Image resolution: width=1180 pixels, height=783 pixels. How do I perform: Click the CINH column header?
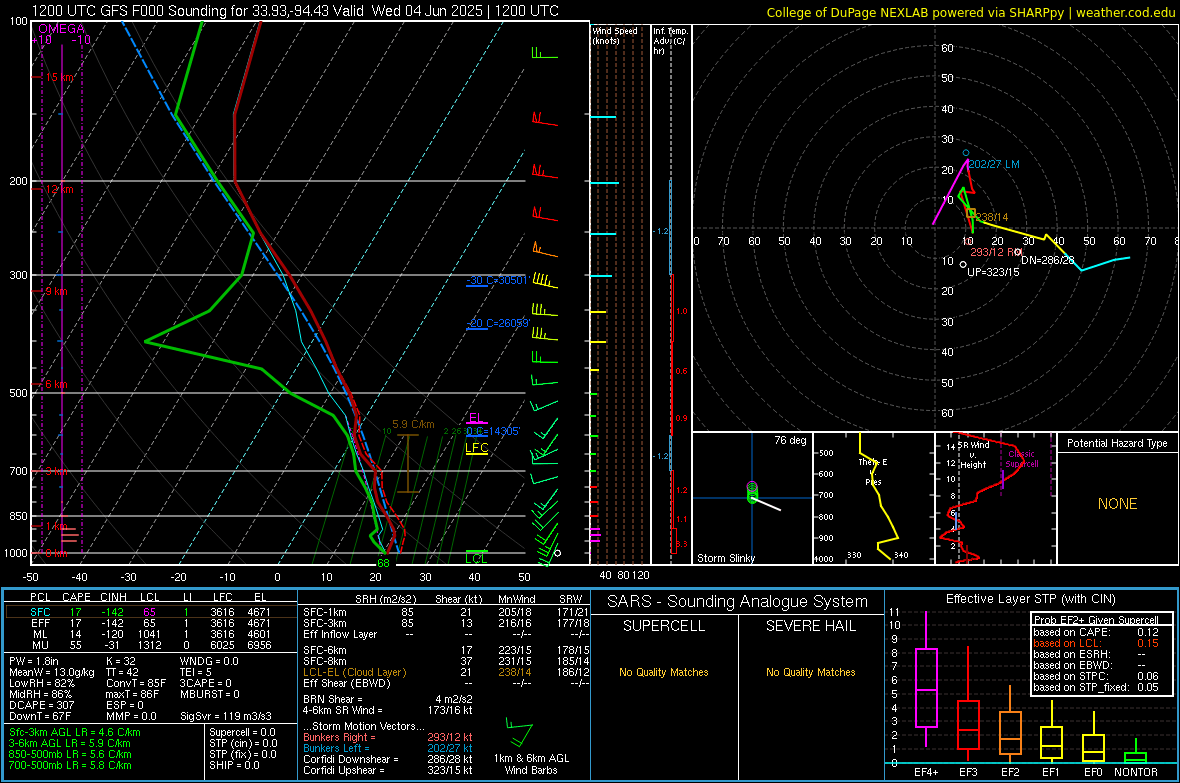[114, 597]
